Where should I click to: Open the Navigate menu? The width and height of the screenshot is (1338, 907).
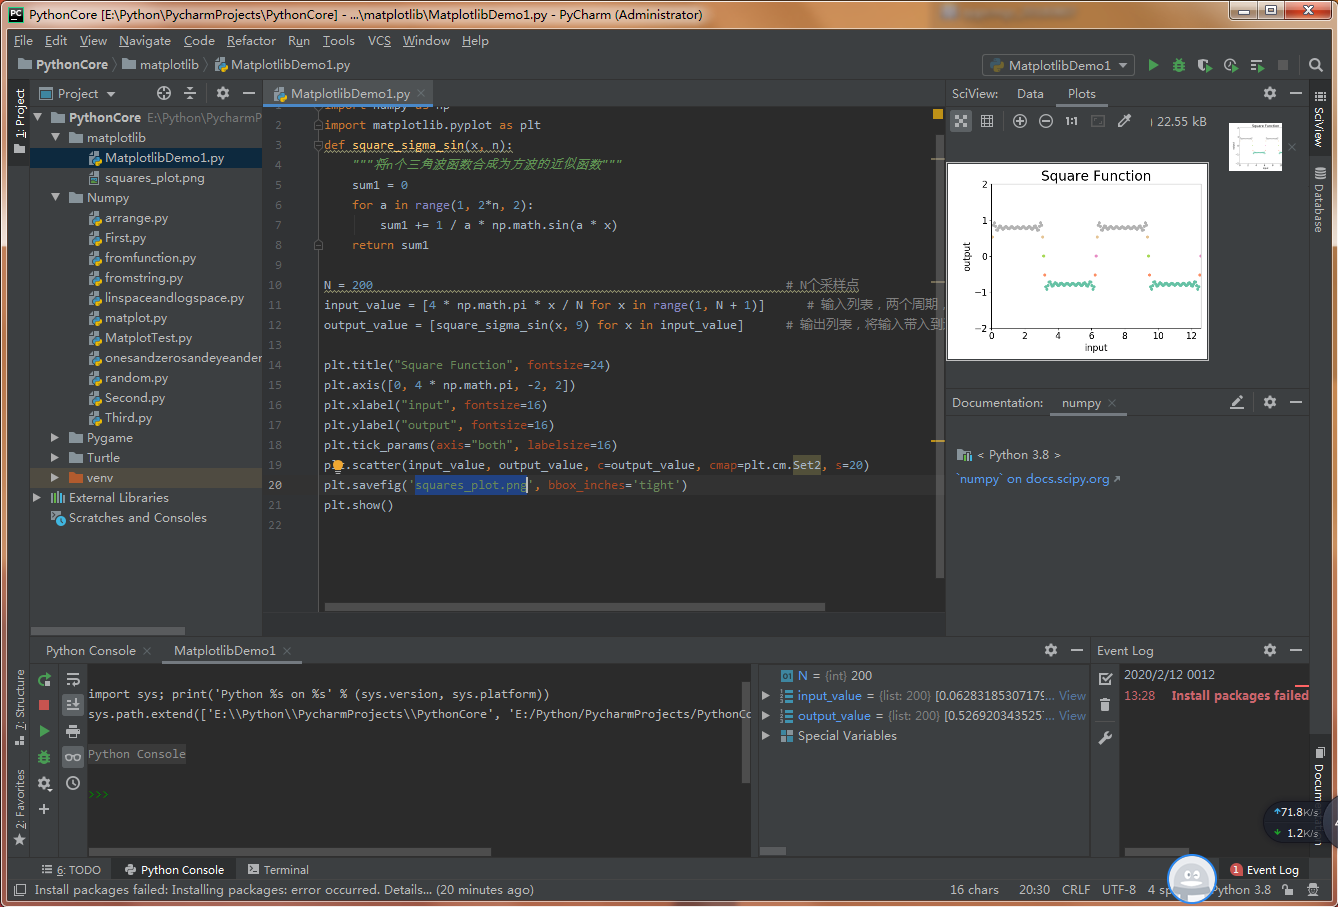pyautogui.click(x=145, y=41)
